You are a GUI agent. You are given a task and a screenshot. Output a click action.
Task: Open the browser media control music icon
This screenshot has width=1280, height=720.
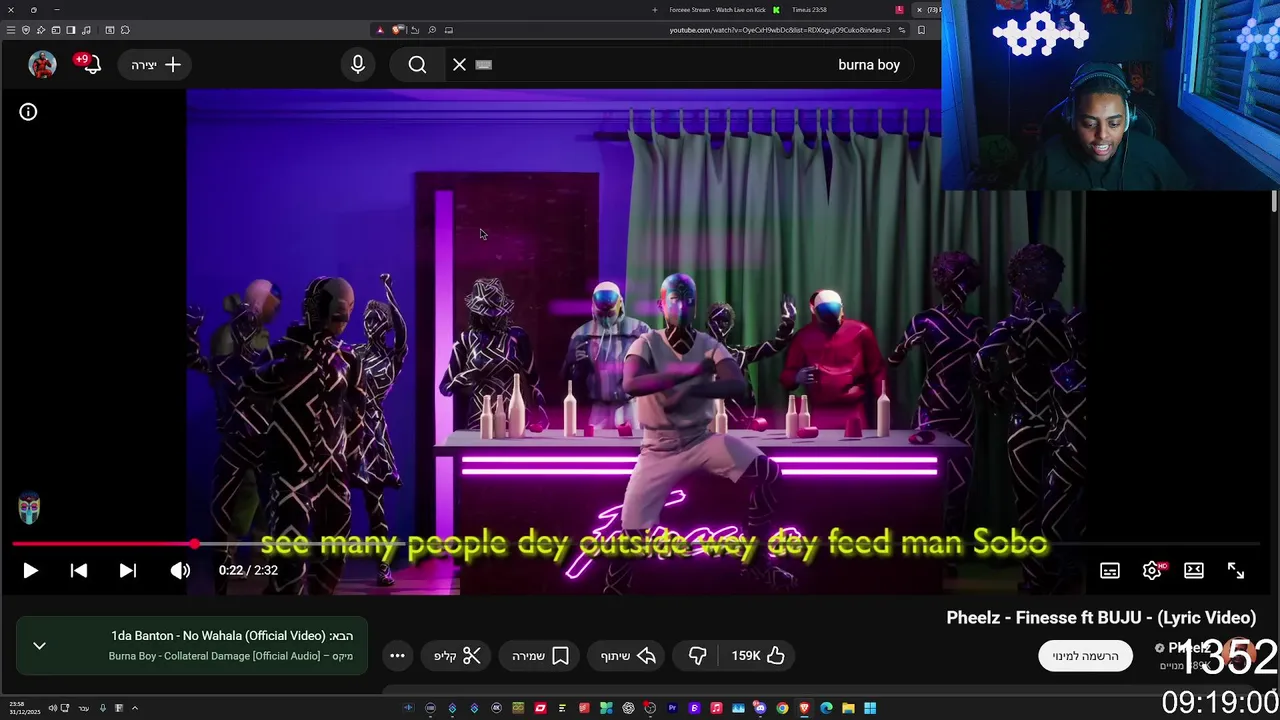pyautogui.click(x=86, y=30)
